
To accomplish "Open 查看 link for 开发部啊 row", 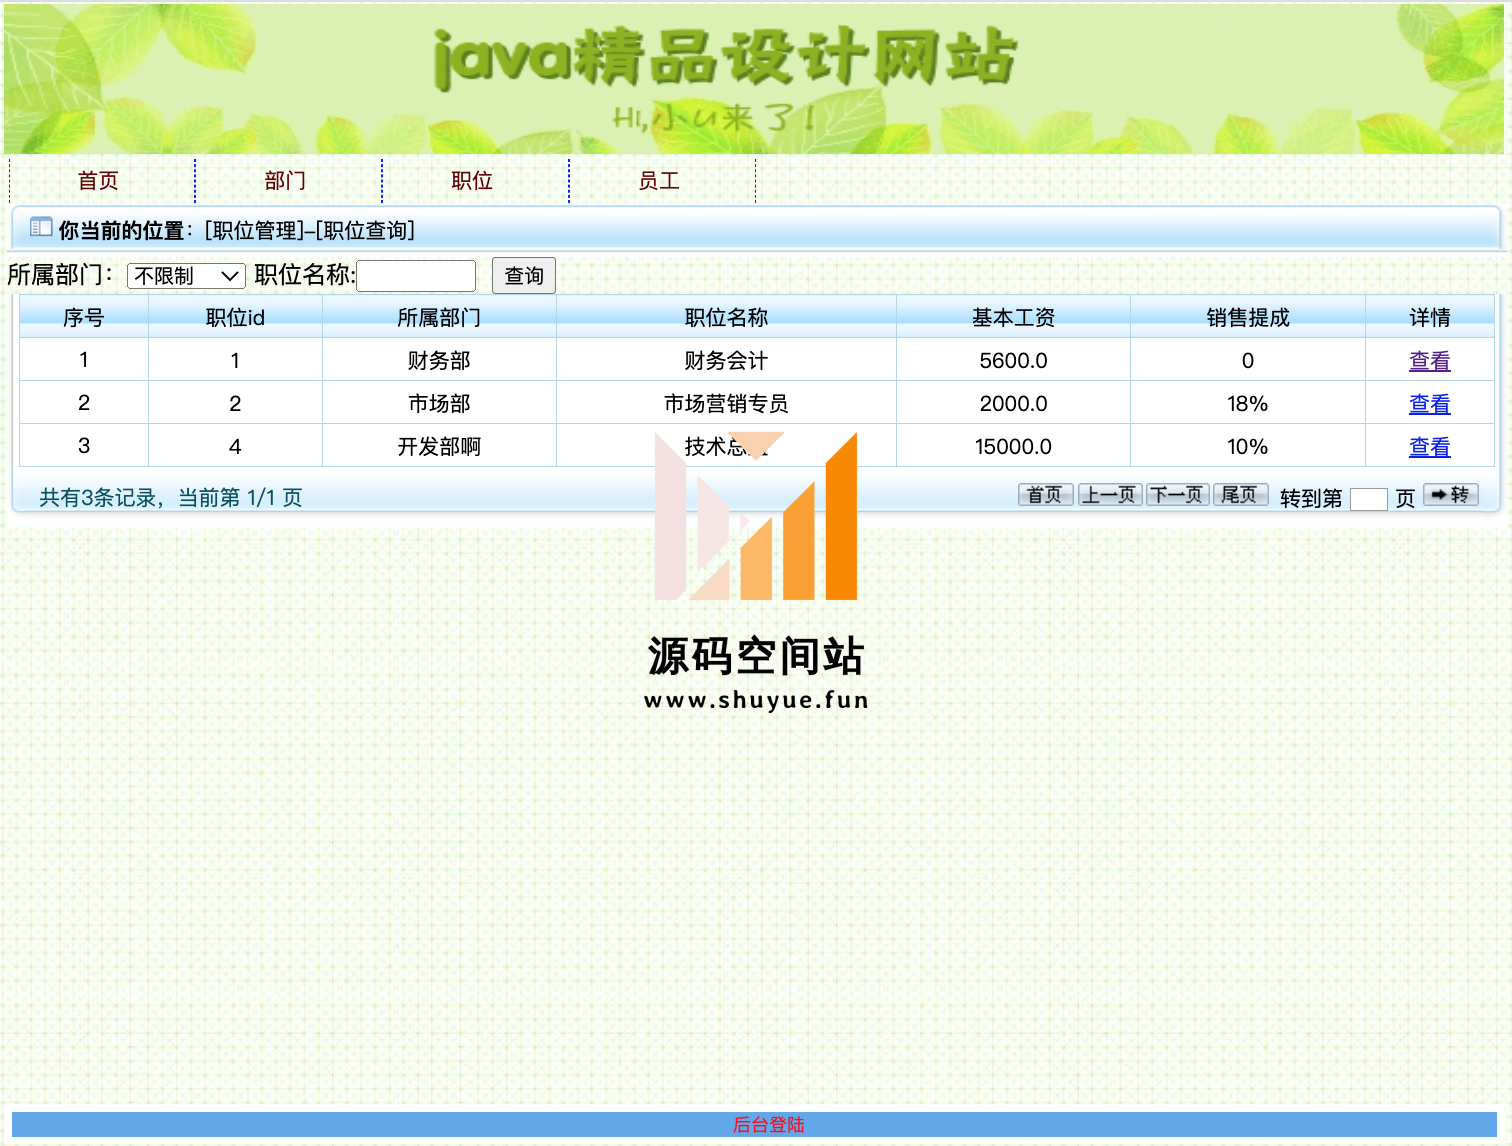I will click(1429, 447).
